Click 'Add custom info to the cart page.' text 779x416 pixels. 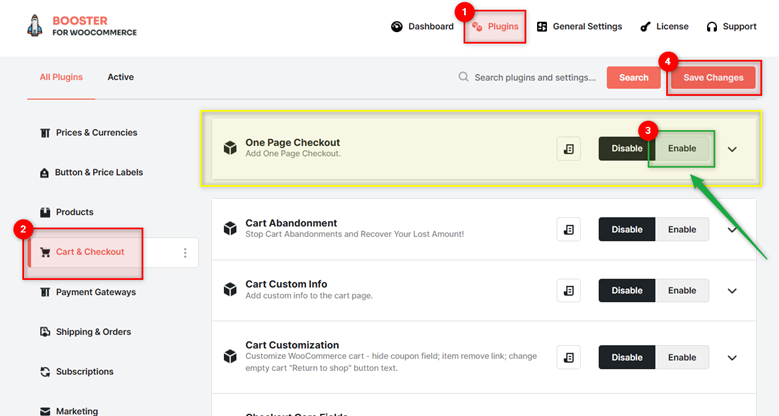[x=309, y=296]
